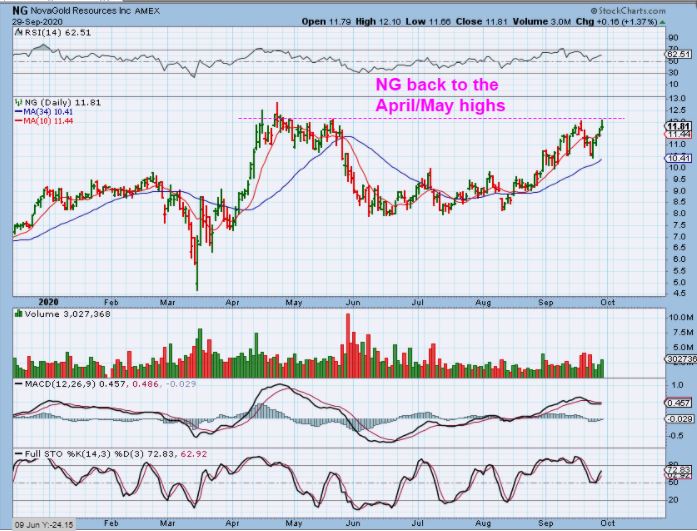Click the blue MA(34) line swatch

point(19,112)
